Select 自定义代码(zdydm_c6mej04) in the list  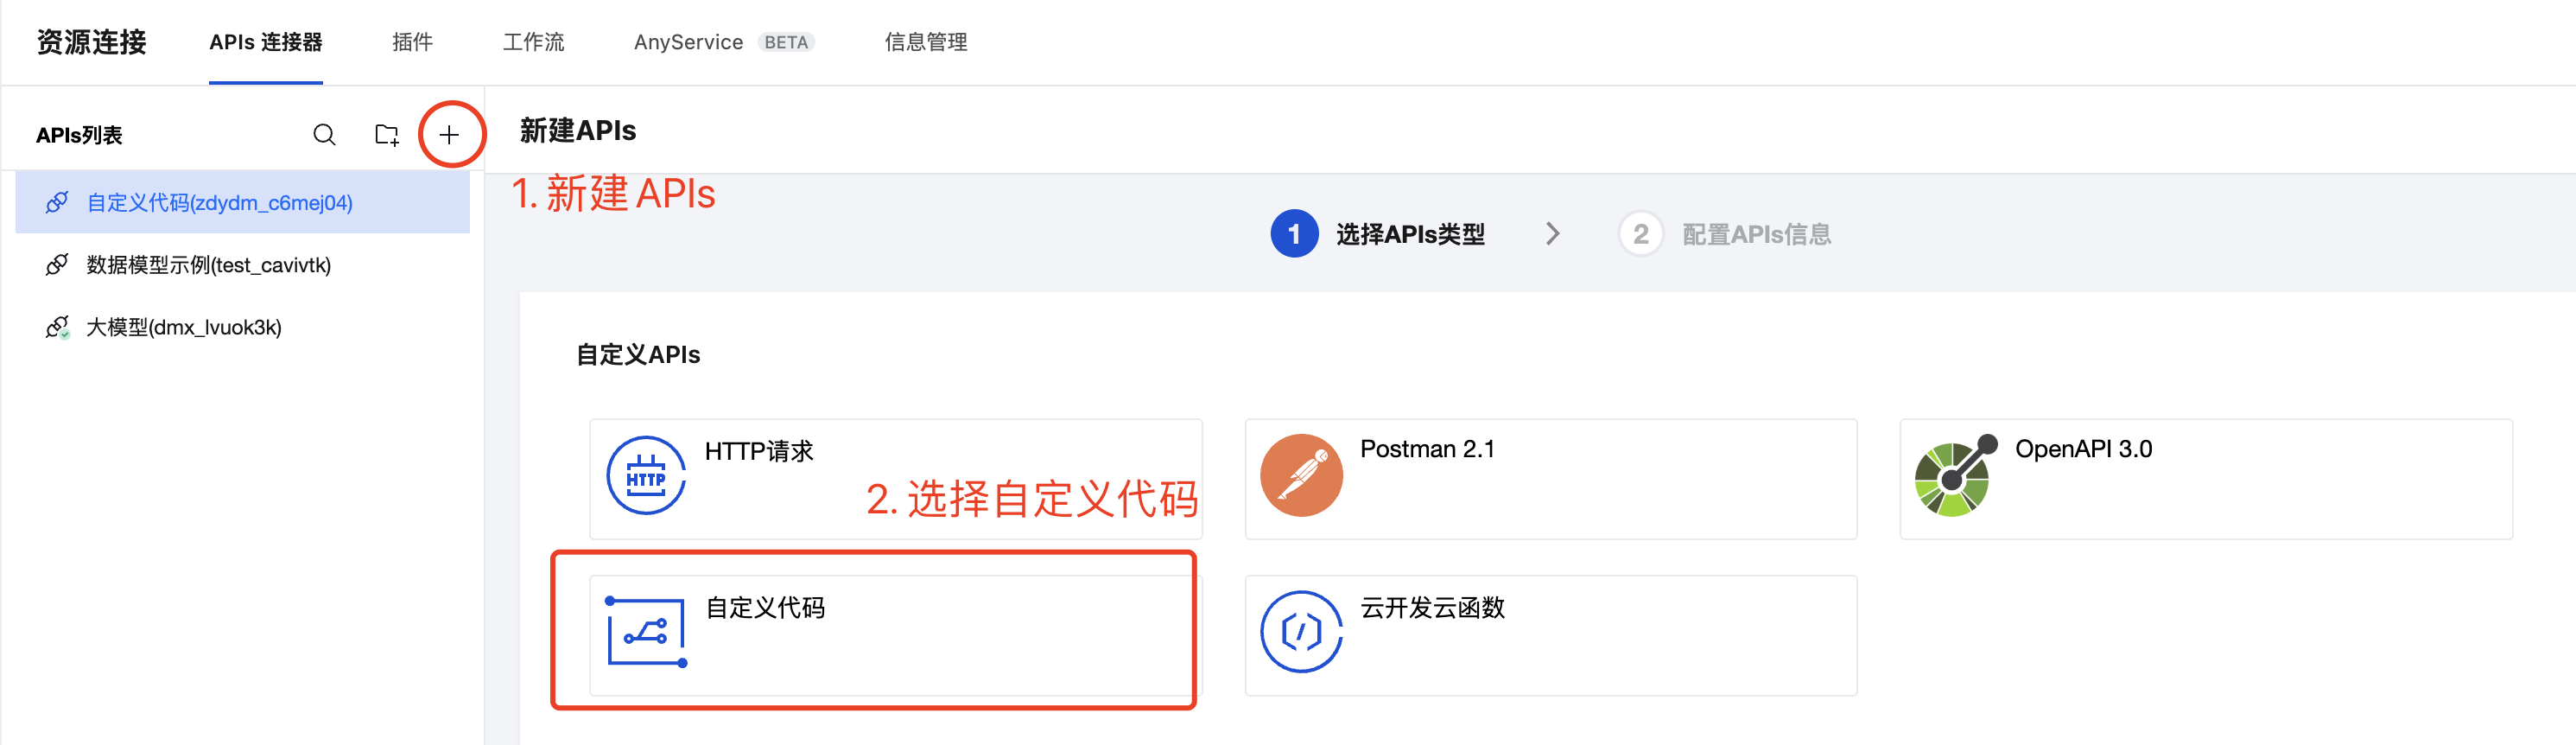(x=243, y=202)
